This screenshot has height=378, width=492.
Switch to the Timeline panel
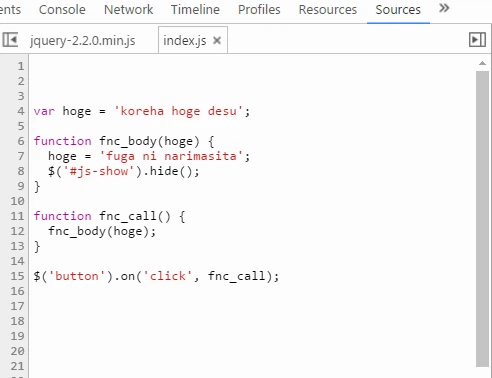click(x=195, y=10)
